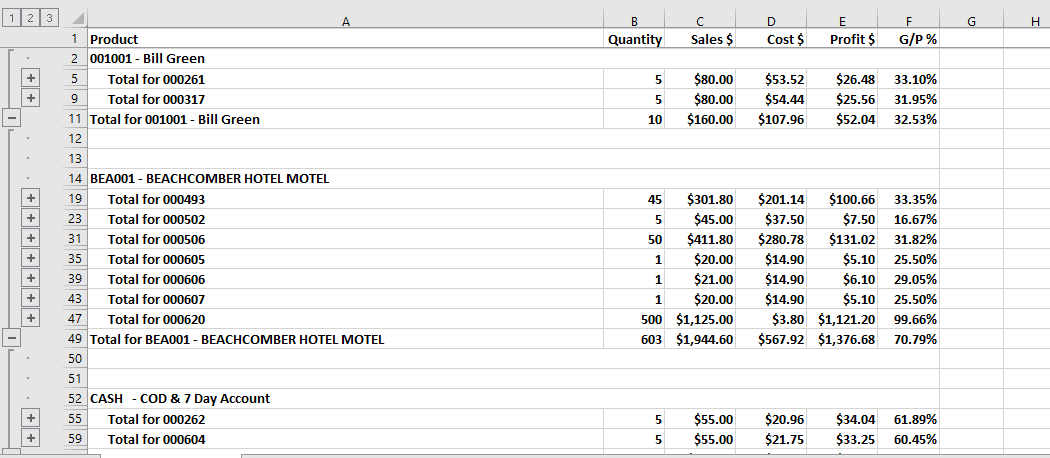Select the entire sheet with corner triangle

click(x=76, y=19)
